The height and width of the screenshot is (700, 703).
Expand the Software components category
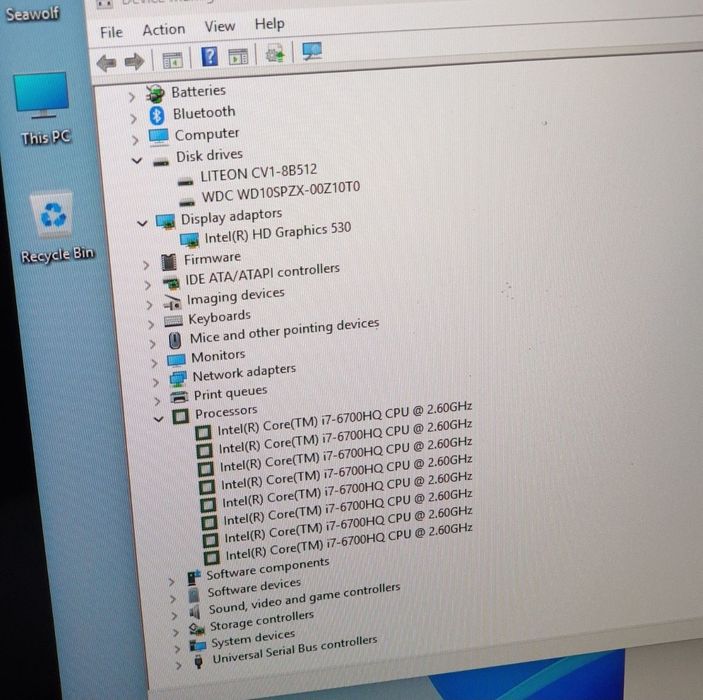(172, 582)
